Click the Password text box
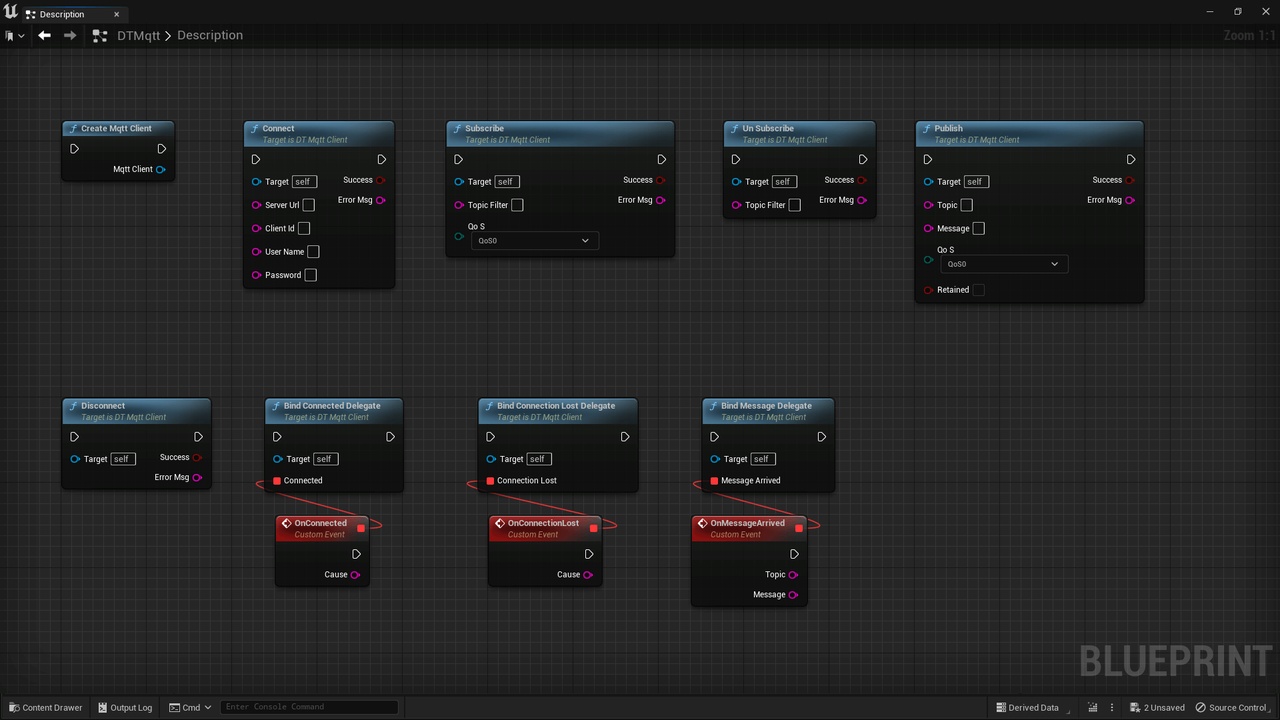The image size is (1280, 720). point(310,275)
